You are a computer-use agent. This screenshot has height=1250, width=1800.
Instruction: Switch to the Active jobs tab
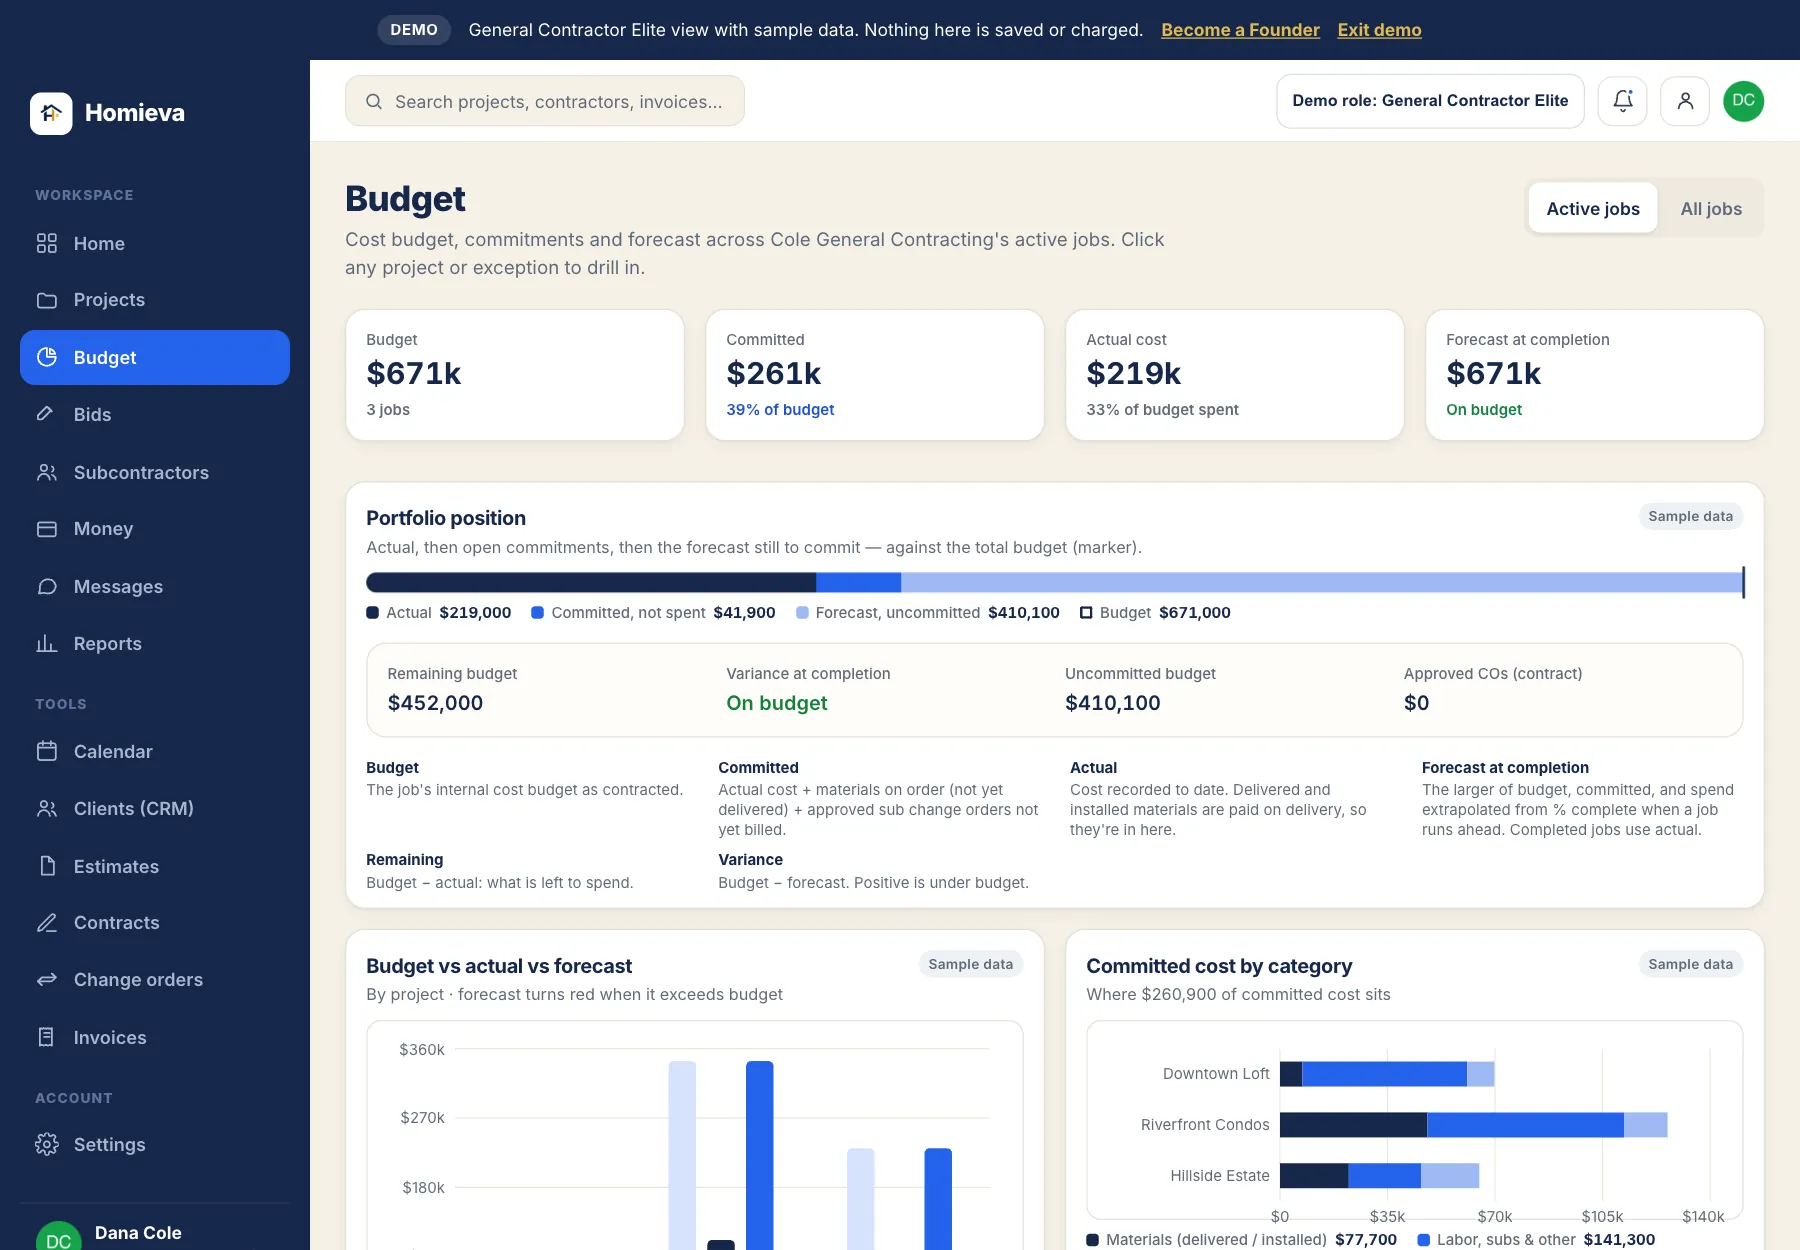pos(1593,209)
